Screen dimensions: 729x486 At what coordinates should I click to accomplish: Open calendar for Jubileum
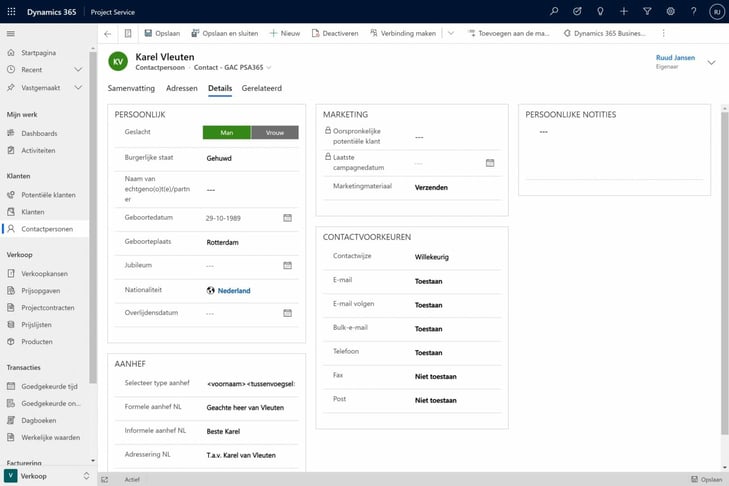(x=287, y=265)
